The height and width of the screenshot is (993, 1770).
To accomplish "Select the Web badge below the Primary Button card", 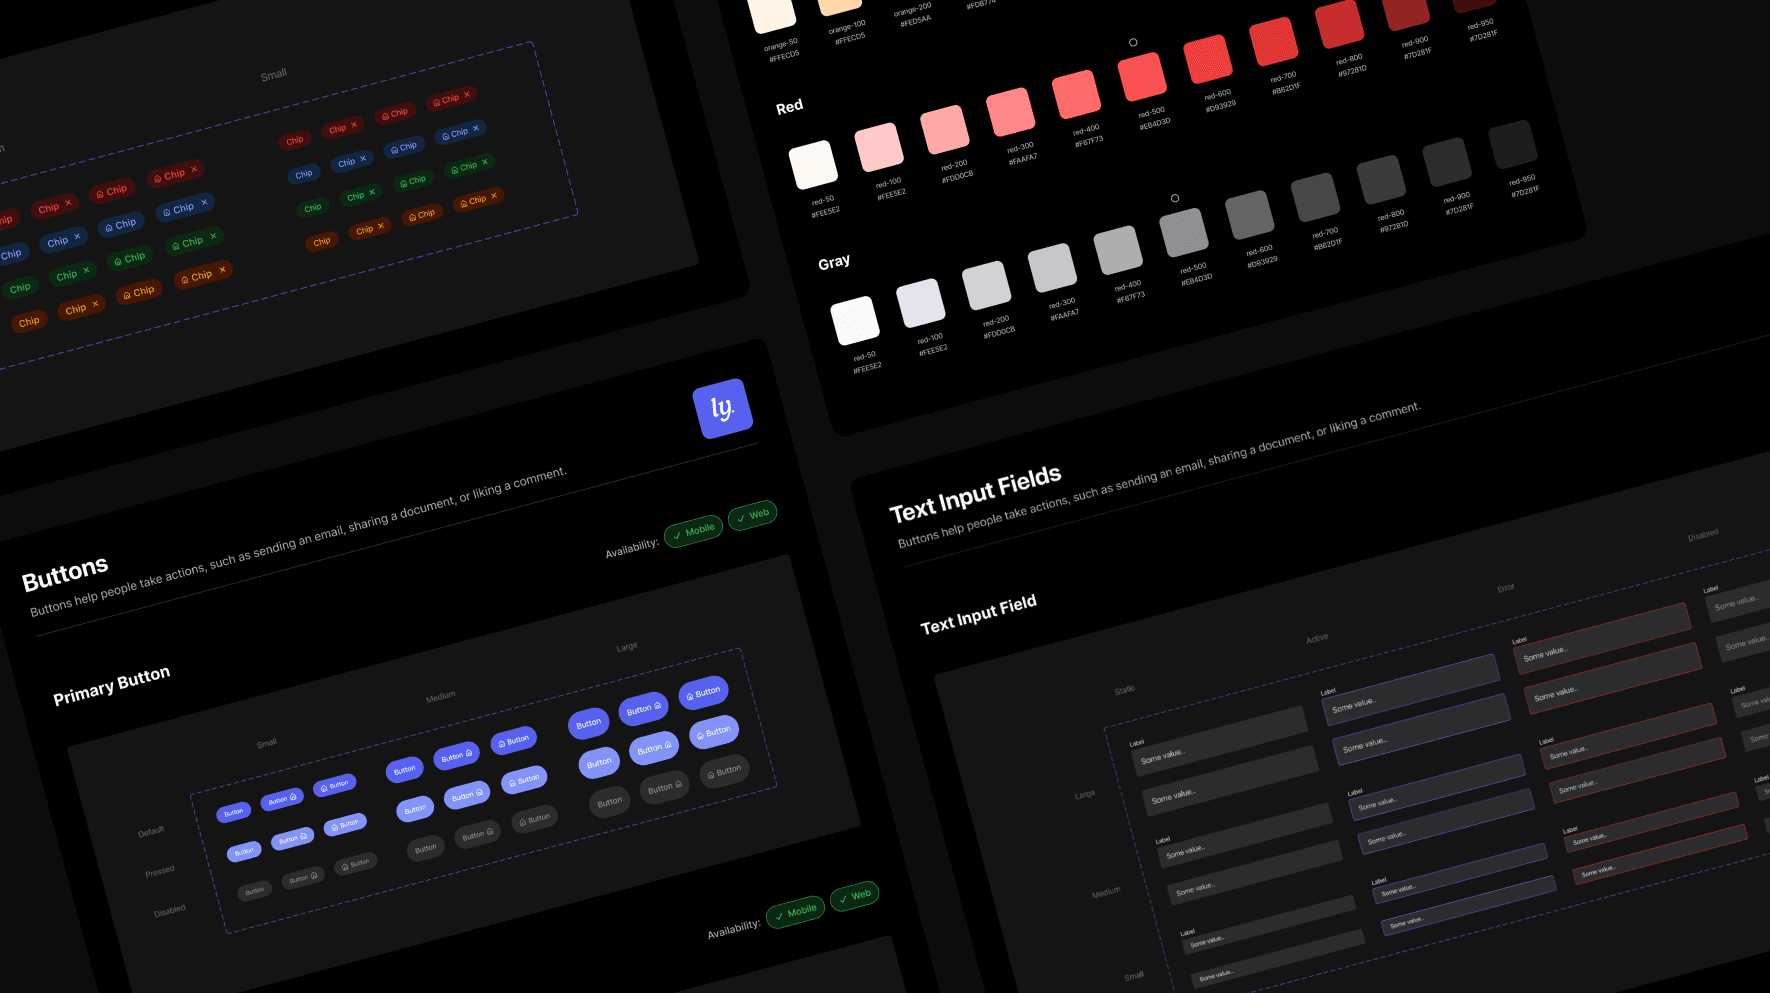I will click(x=855, y=895).
